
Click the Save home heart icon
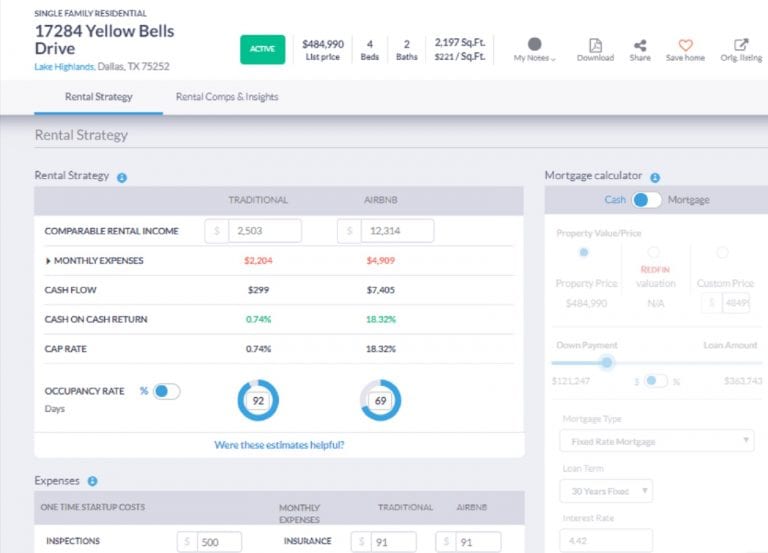tap(685, 45)
